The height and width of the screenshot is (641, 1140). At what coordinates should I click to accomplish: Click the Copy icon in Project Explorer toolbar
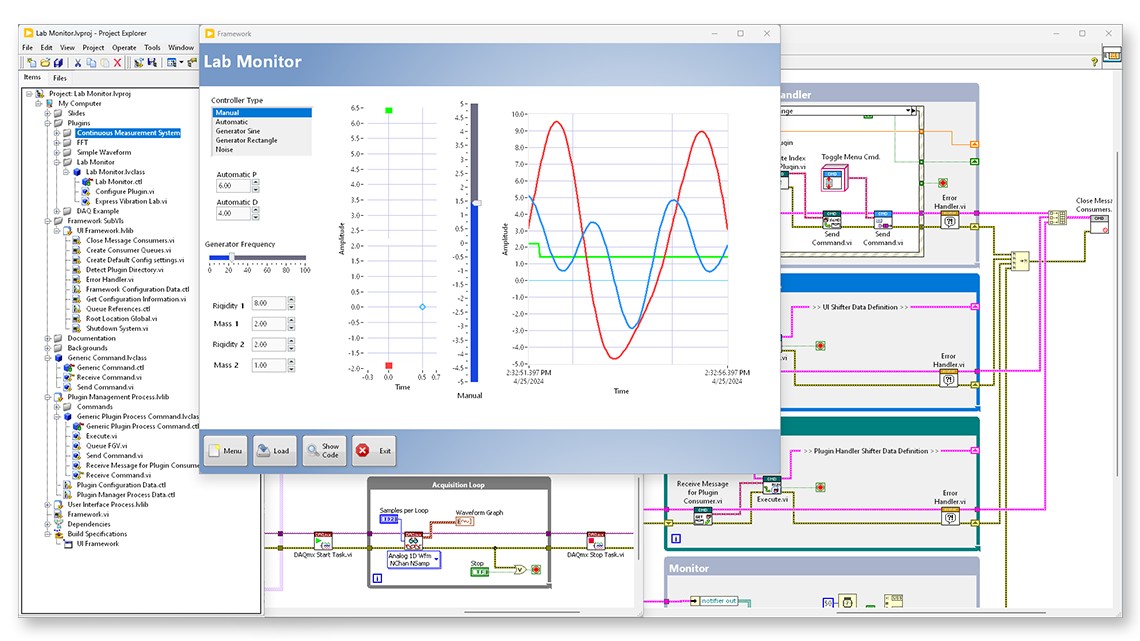[91, 63]
